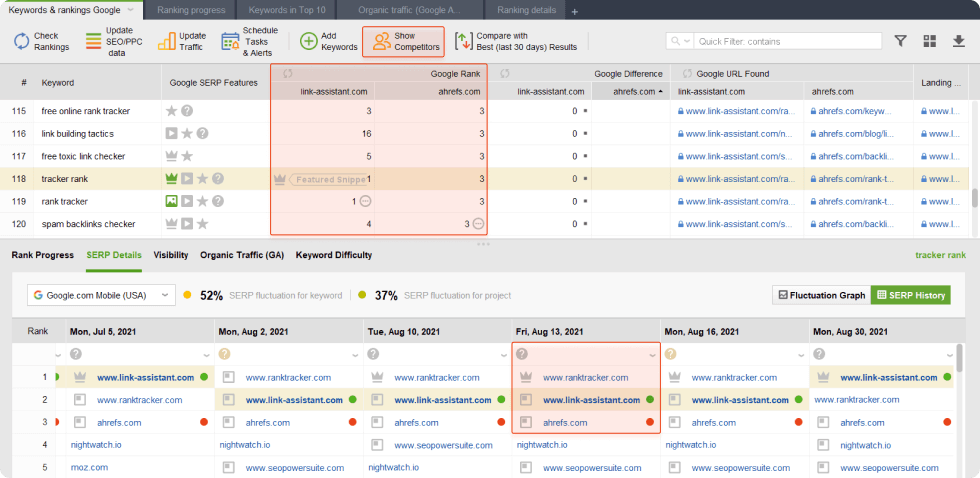The image size is (980, 478).
Task: Open the workspace grid view icon
Action: 929,41
